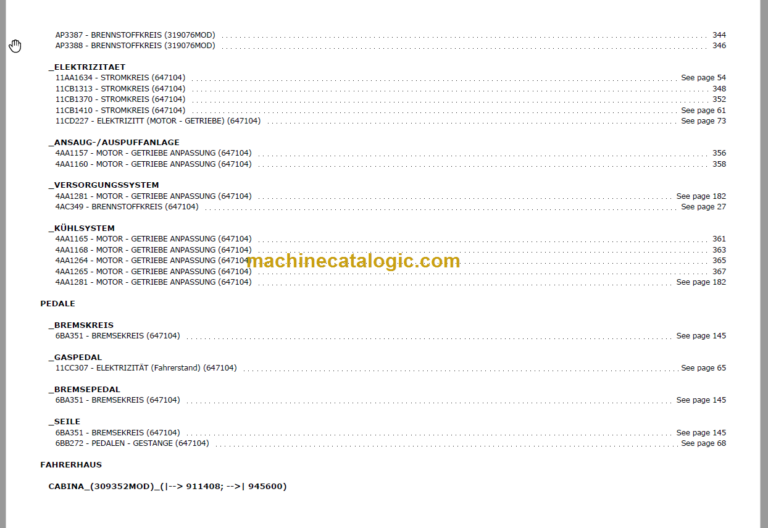The height and width of the screenshot is (528, 768).
Task: Open 4AA1265 entry with page 367
Action: [390, 271]
